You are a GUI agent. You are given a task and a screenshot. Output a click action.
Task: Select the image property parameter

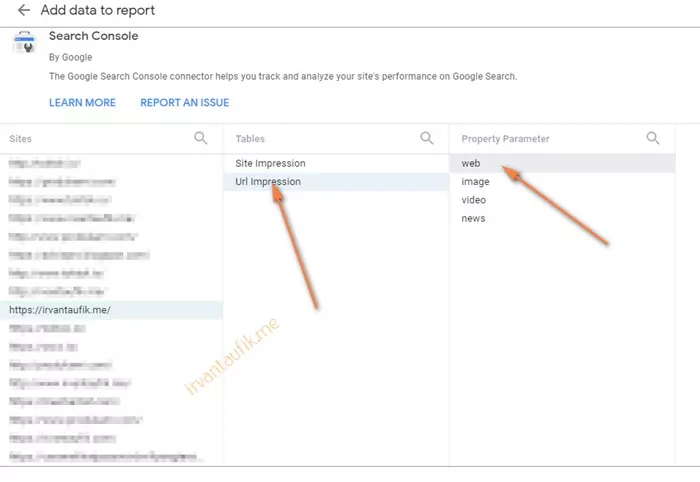pyautogui.click(x=562, y=182)
